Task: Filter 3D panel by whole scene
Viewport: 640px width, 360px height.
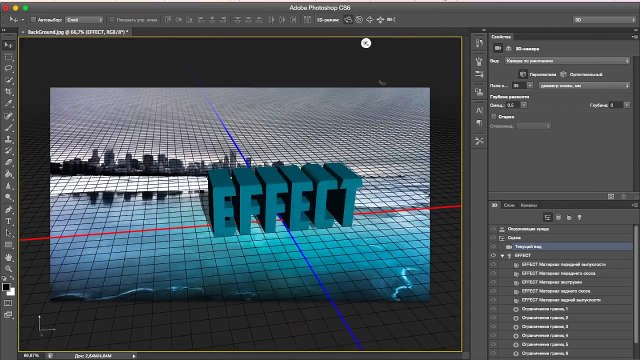Action: click(x=548, y=218)
